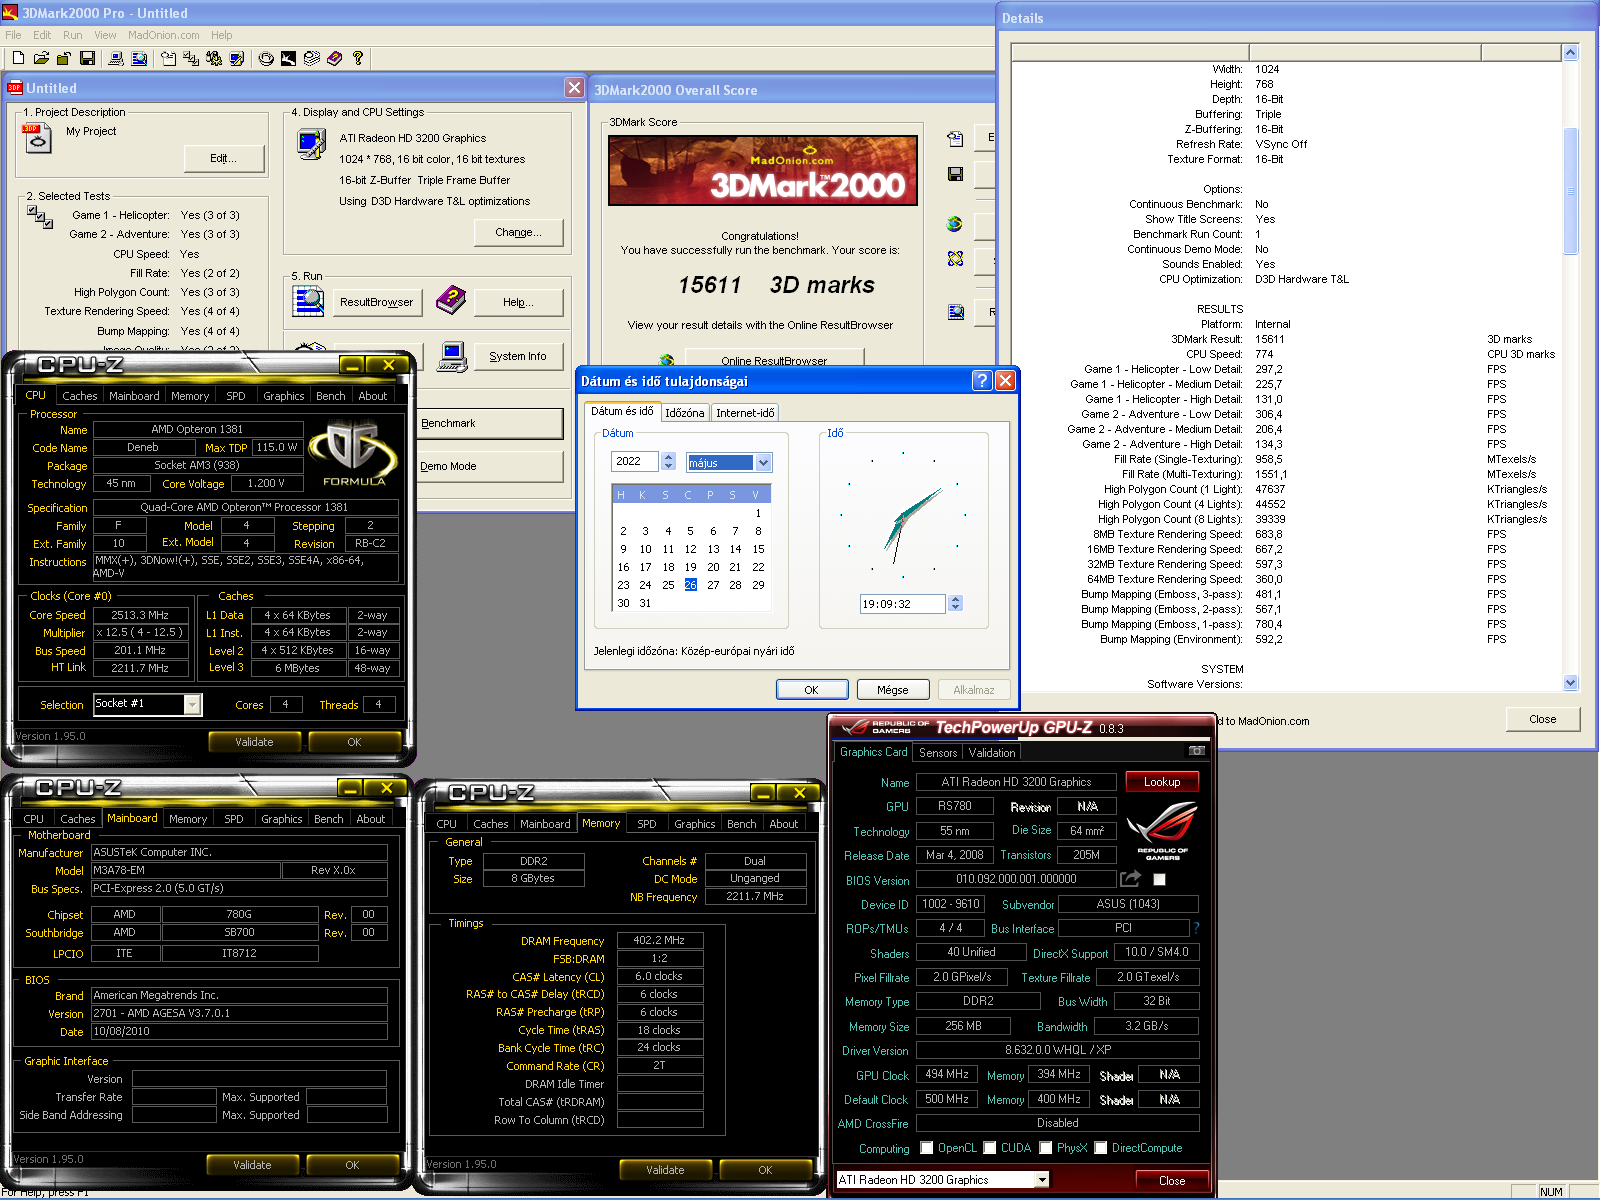Toggle the PhysX checkbox in GPU-Z
Image resolution: width=1600 pixels, height=1200 pixels.
click(x=1046, y=1148)
